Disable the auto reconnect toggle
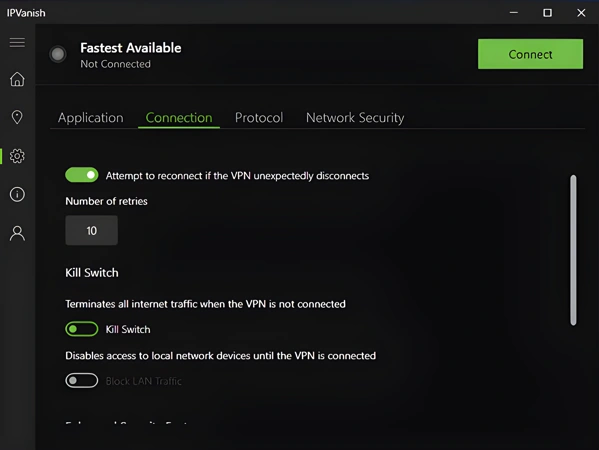 pos(82,175)
